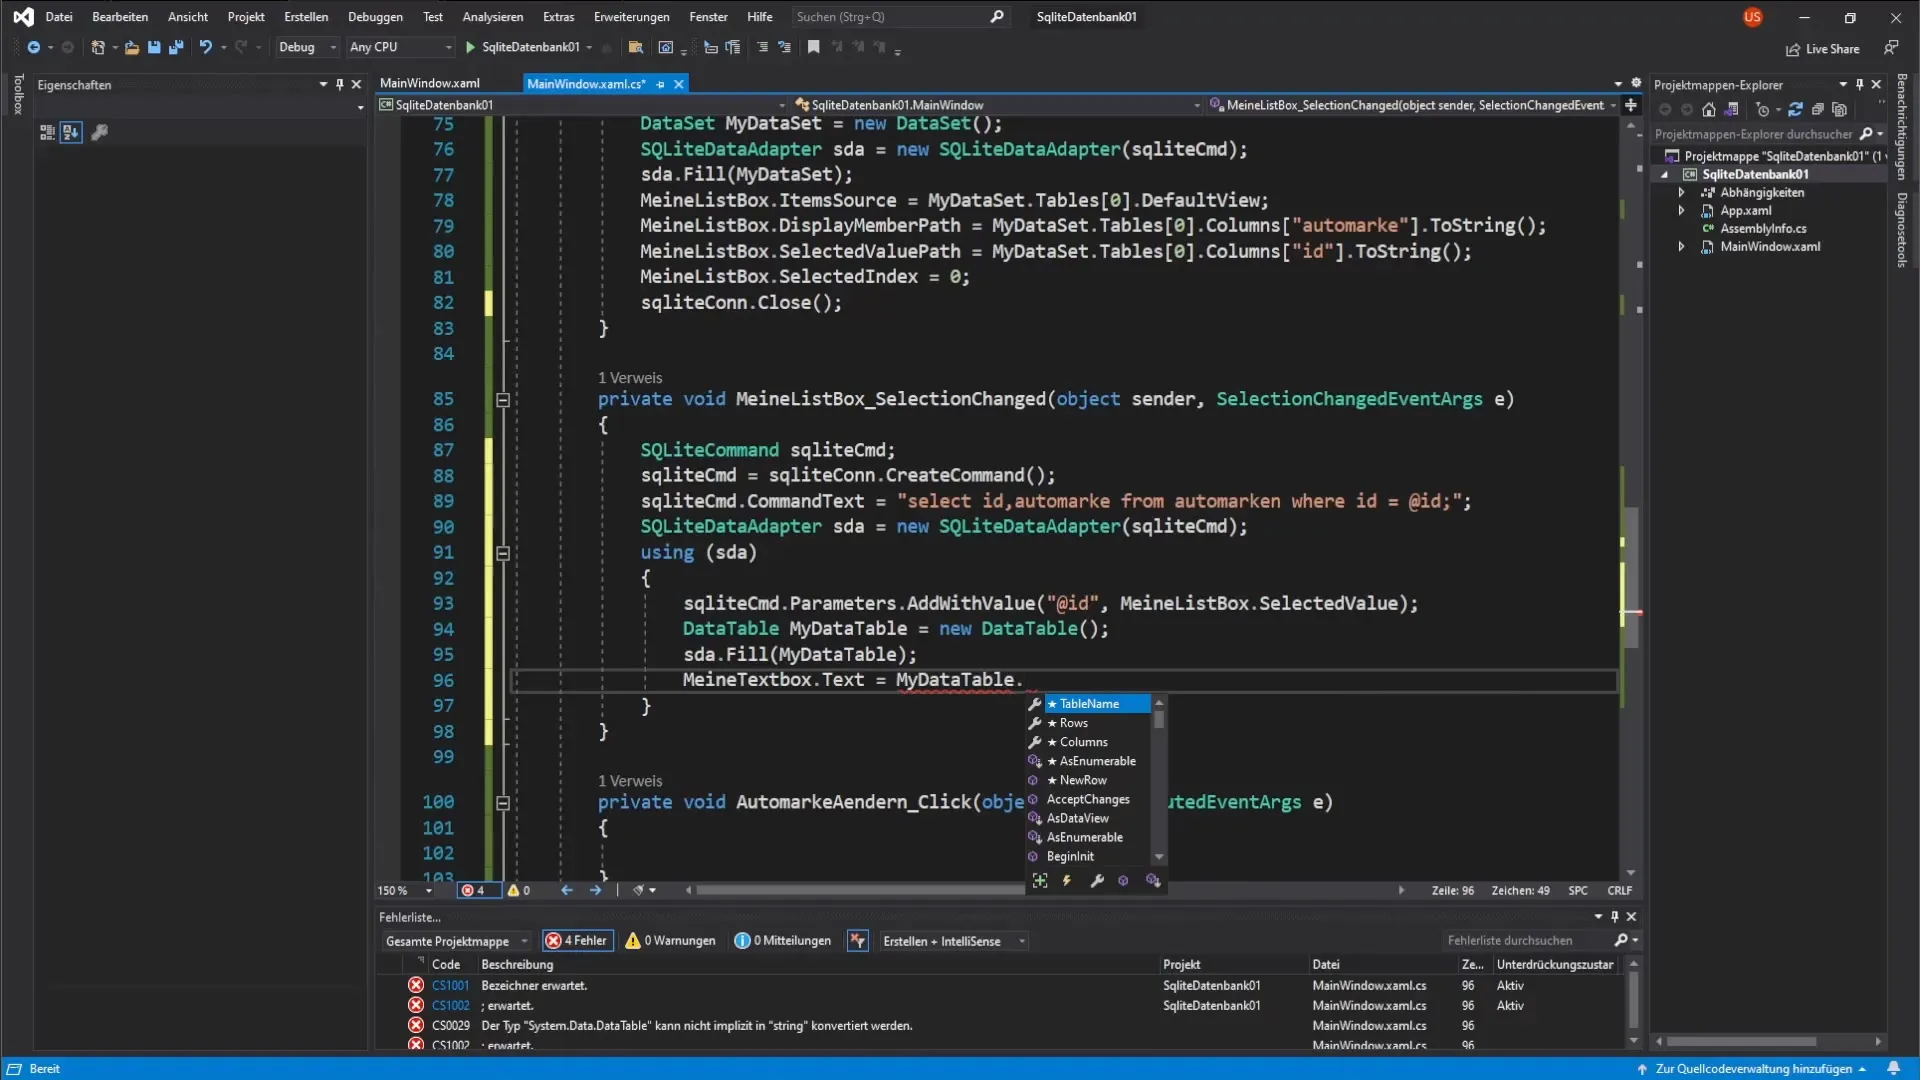The height and width of the screenshot is (1080, 1920).
Task: Click the open file folder icon
Action: 131,47
